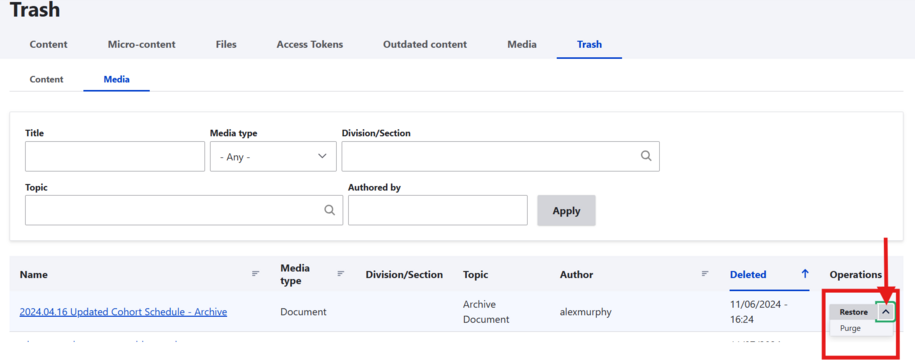
Task: Click the Archive Document topic cell
Action: [486, 312]
